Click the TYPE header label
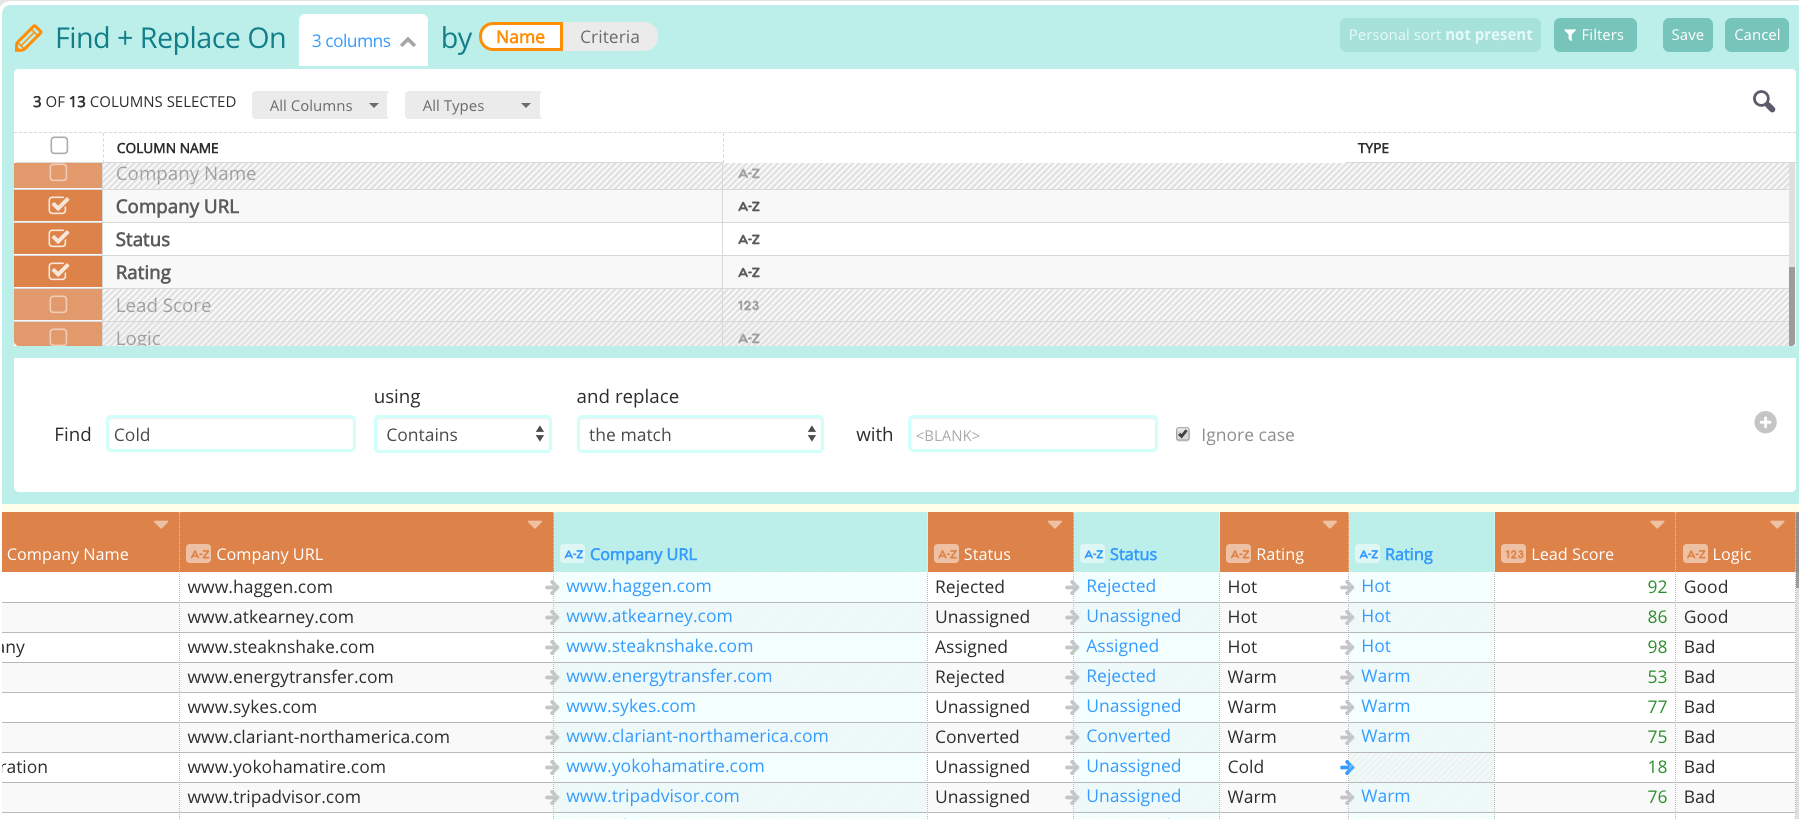 pos(1373,148)
